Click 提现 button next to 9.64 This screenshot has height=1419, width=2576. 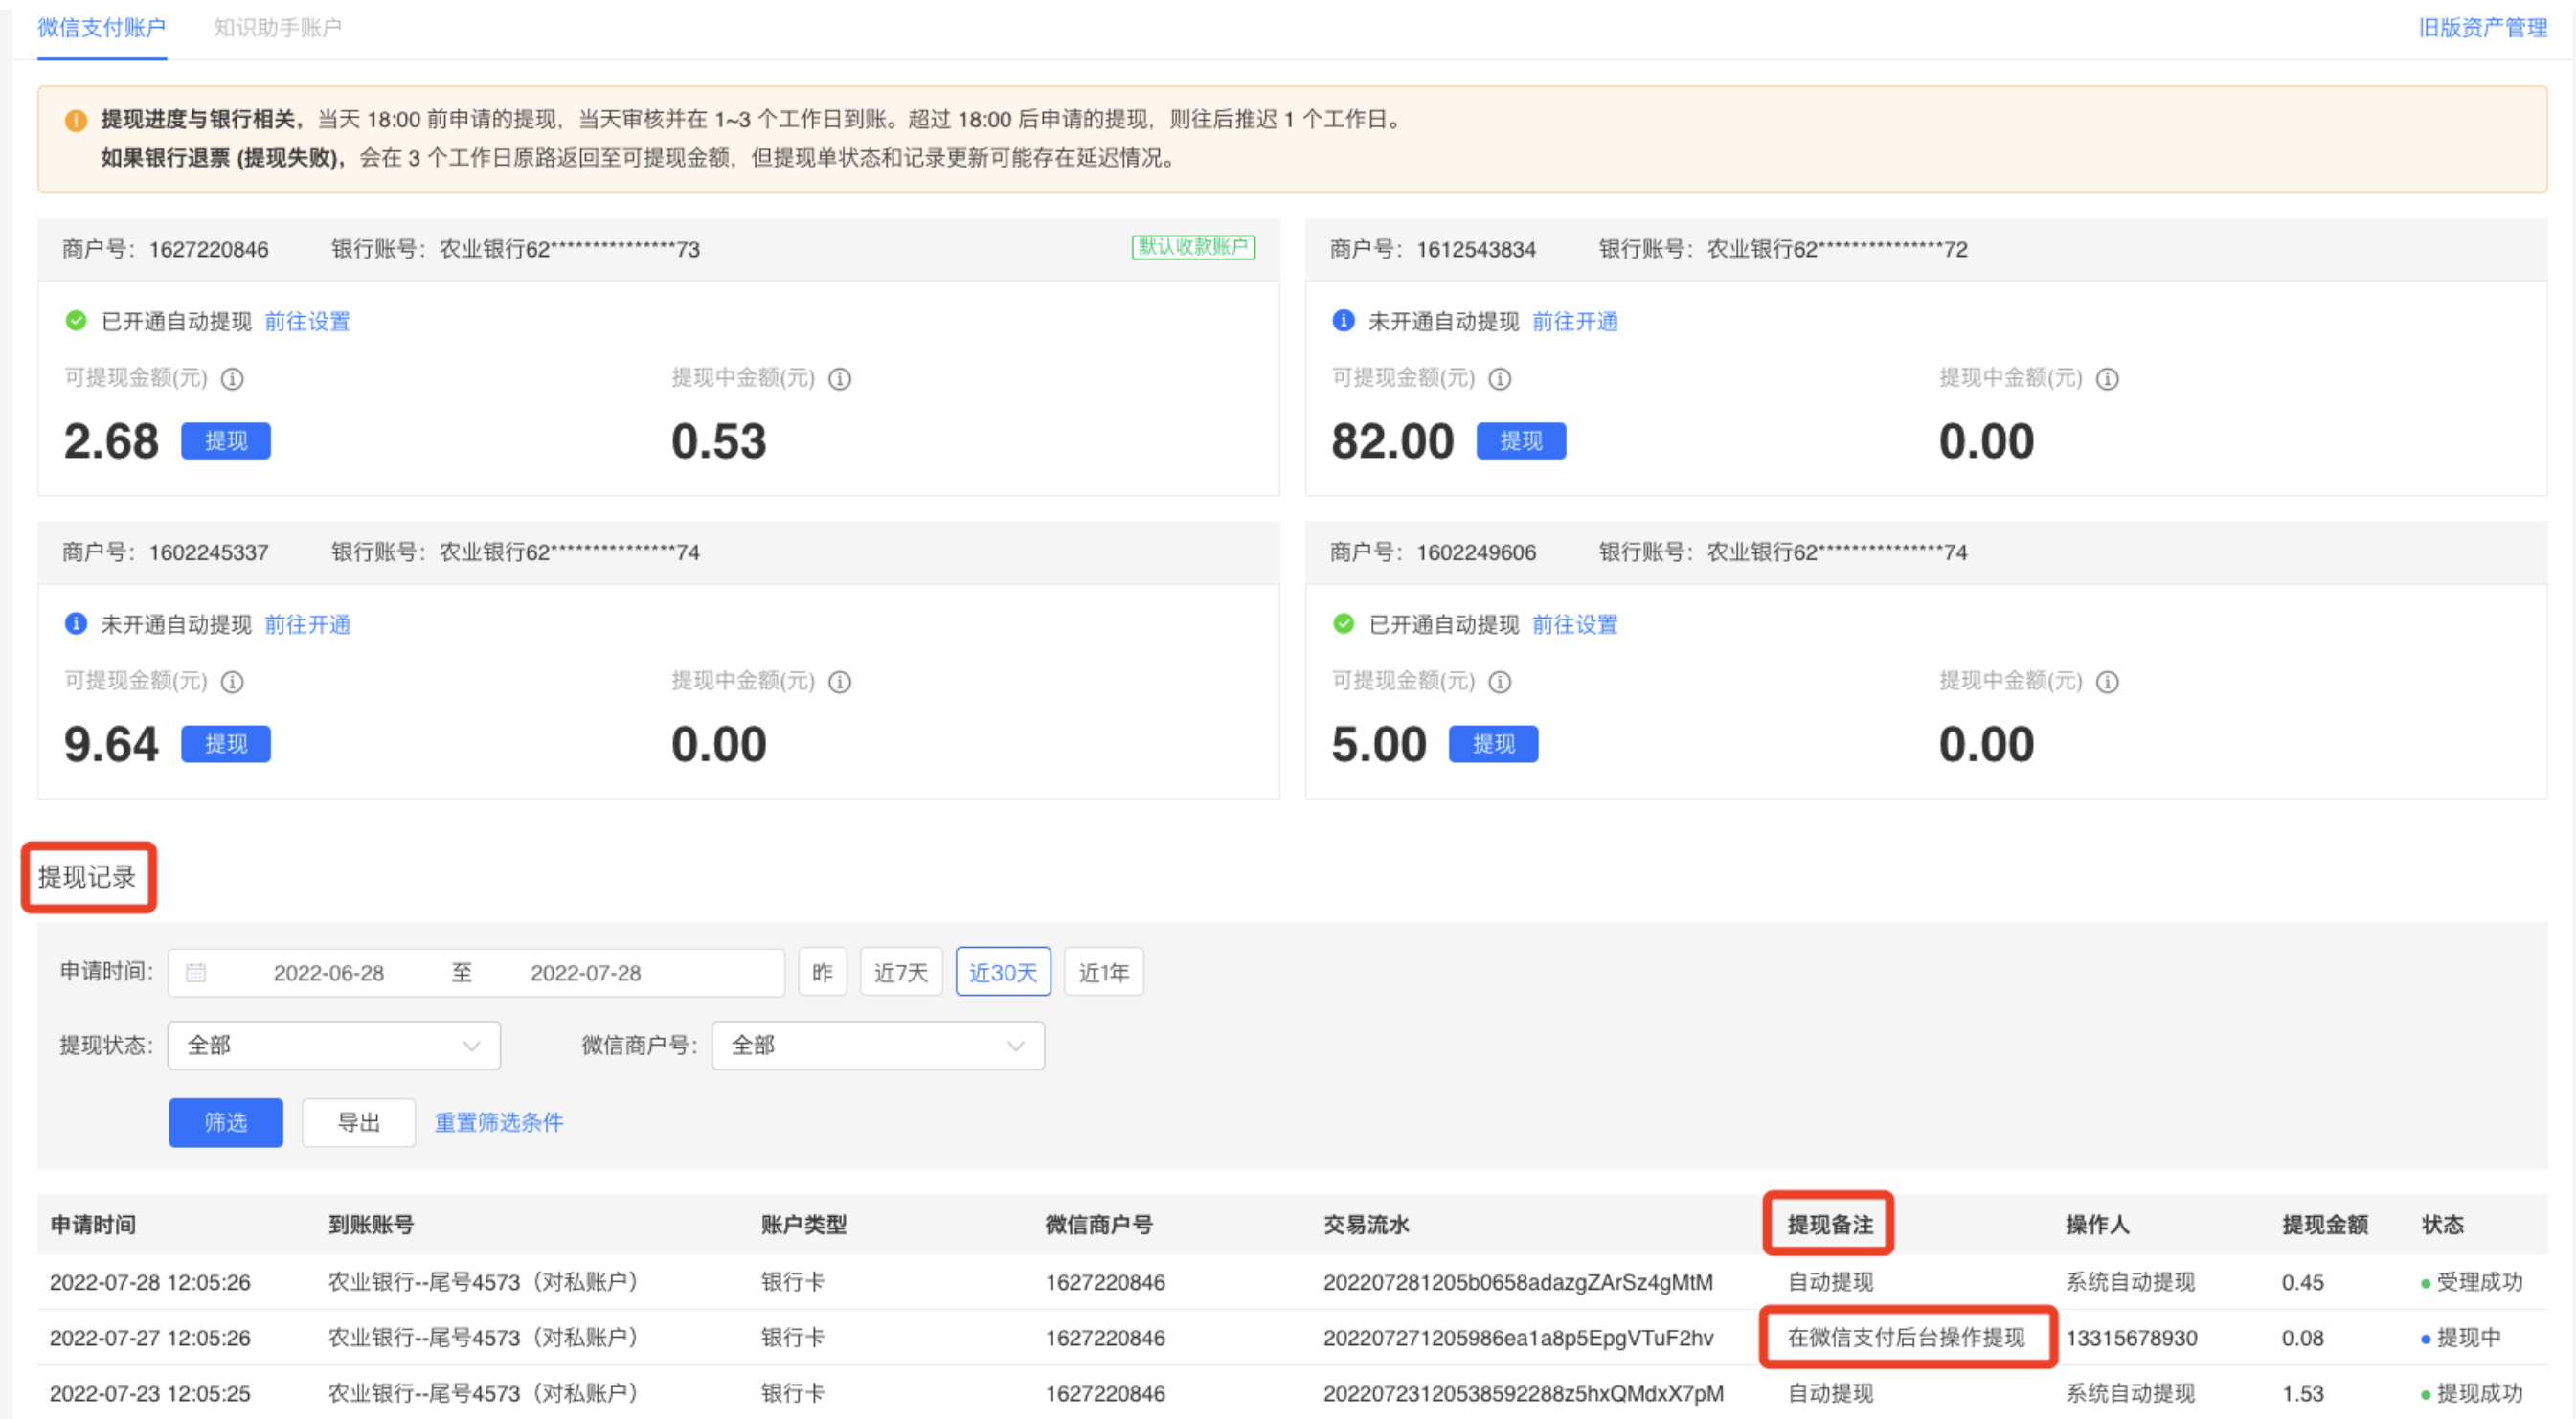click(x=226, y=744)
